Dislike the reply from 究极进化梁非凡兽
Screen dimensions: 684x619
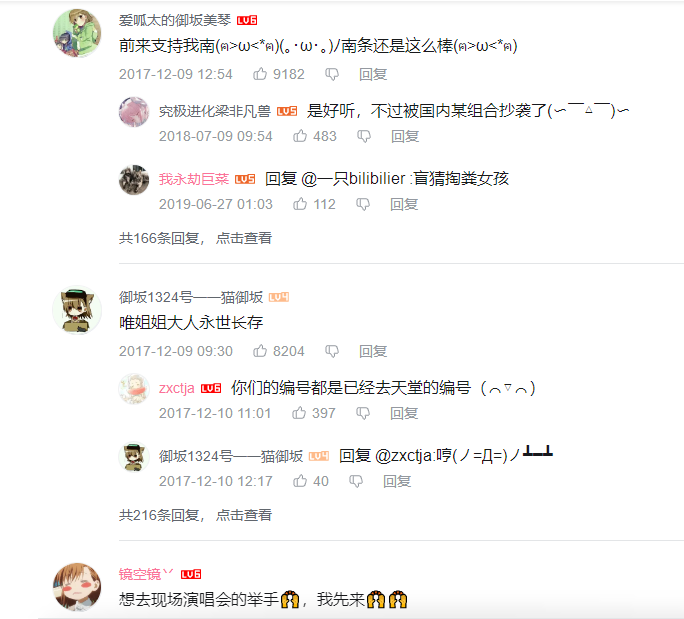point(364,136)
